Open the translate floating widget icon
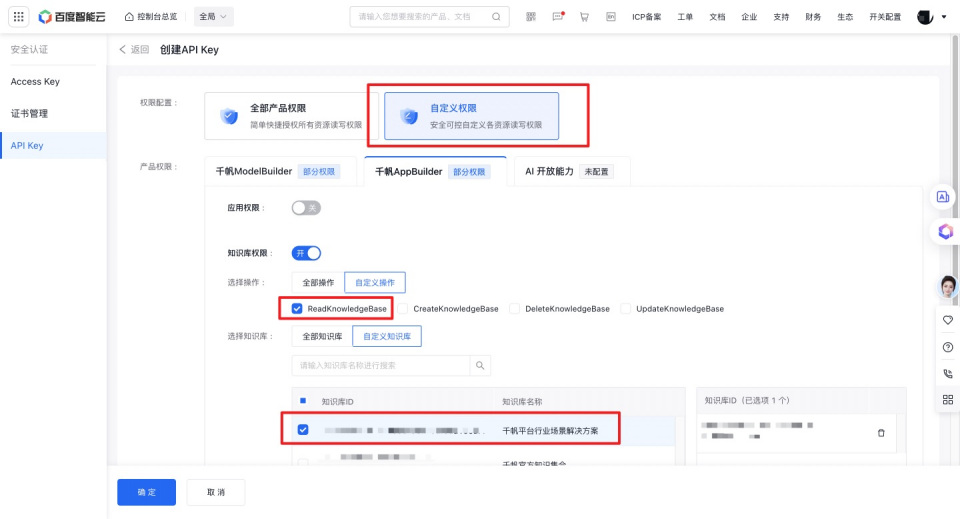960x519 pixels. point(943,197)
